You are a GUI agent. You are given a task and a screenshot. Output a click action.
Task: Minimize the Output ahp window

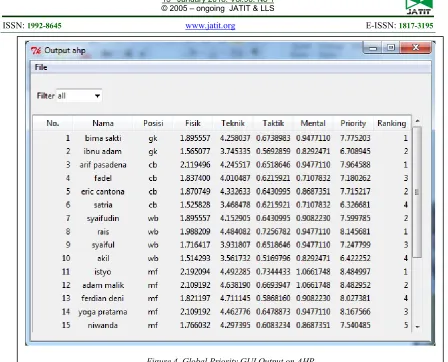click(372, 48)
